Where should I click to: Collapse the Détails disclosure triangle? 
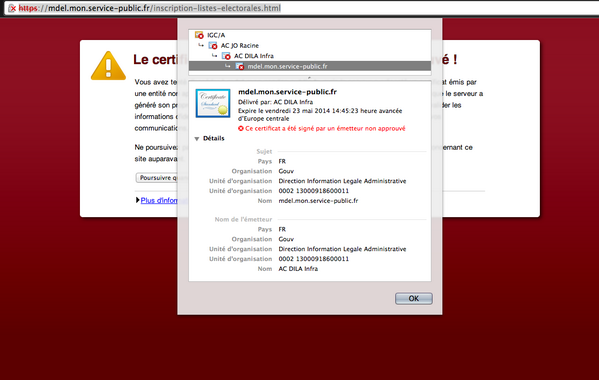[x=197, y=139]
